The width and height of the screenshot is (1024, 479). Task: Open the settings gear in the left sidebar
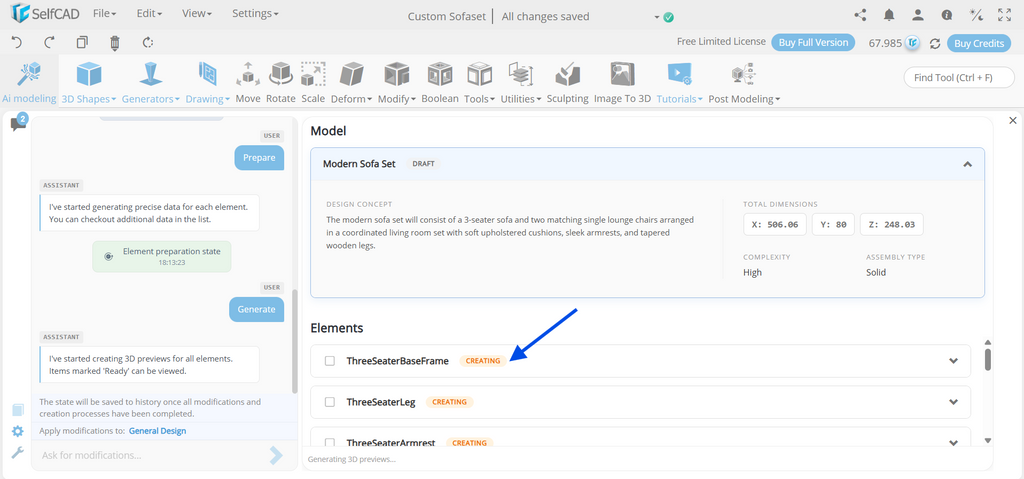pos(18,431)
